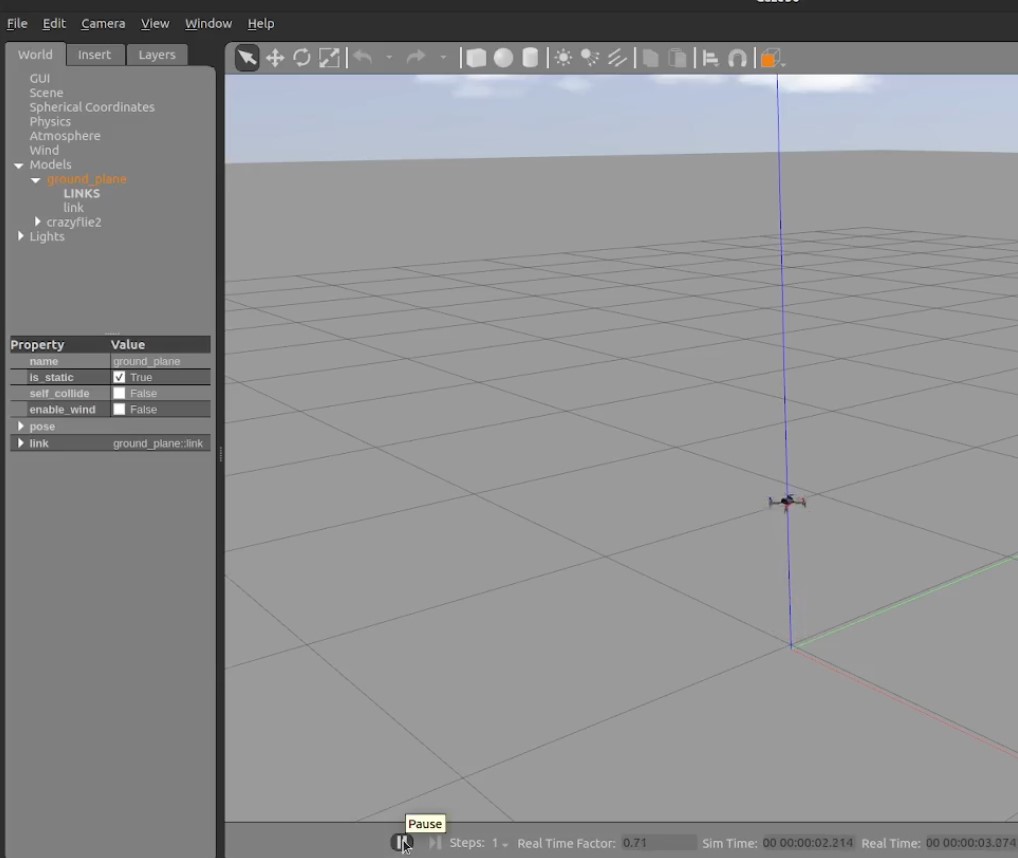The height and width of the screenshot is (858, 1018).
Task: Switch to the Layers tab
Action: coord(156,55)
